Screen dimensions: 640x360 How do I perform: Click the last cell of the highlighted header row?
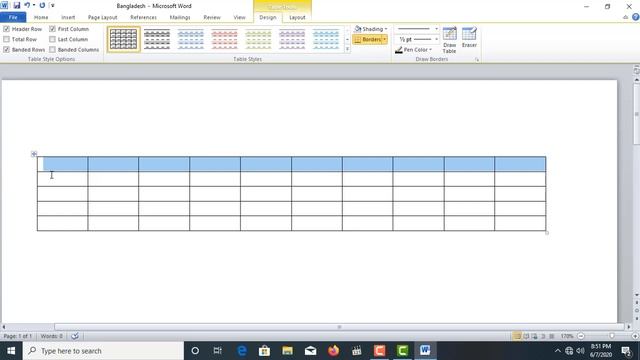[x=520, y=164]
